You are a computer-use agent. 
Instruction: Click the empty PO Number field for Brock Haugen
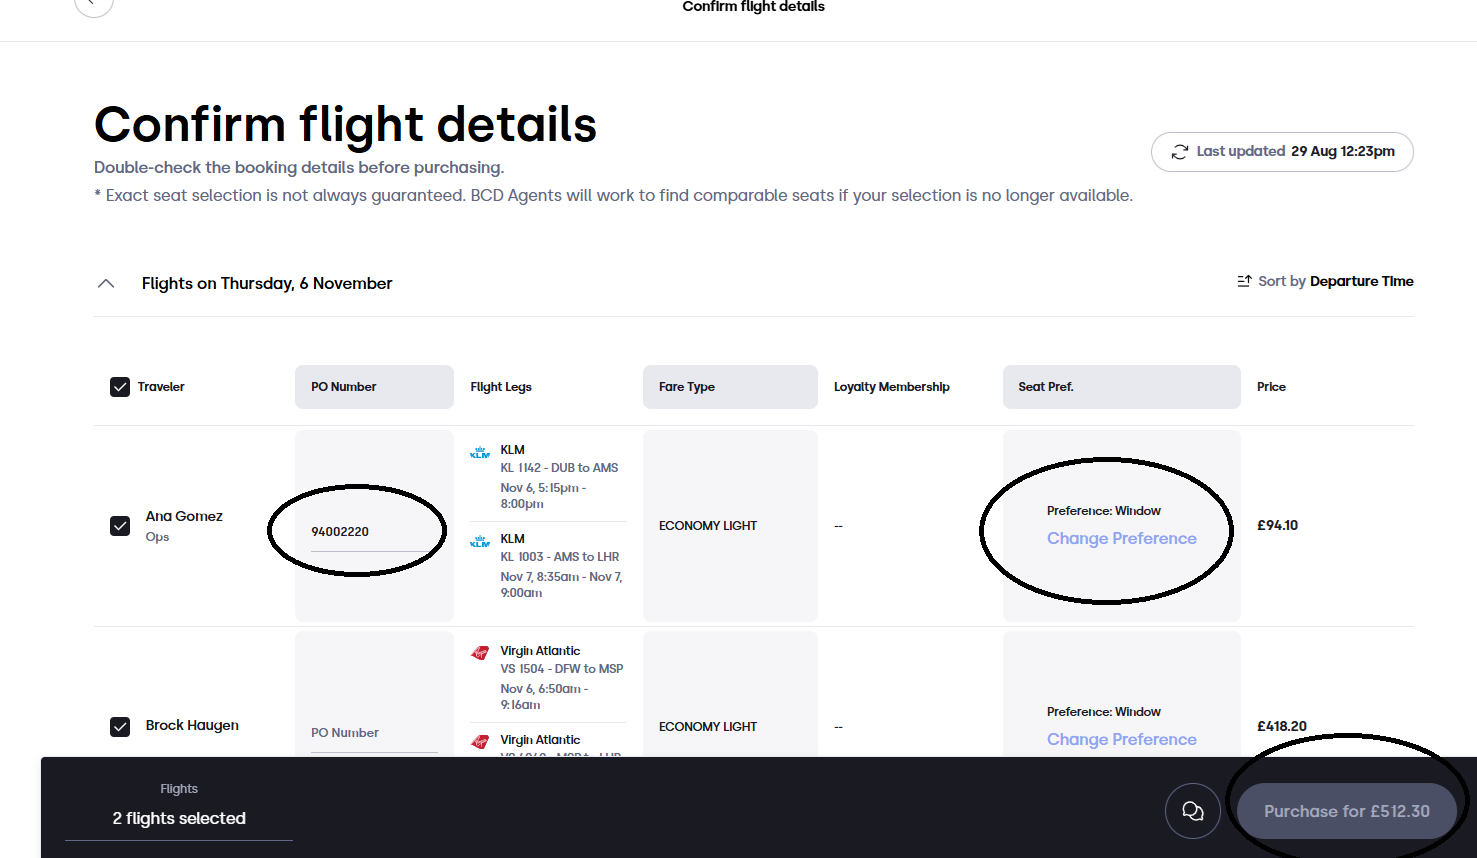click(374, 733)
